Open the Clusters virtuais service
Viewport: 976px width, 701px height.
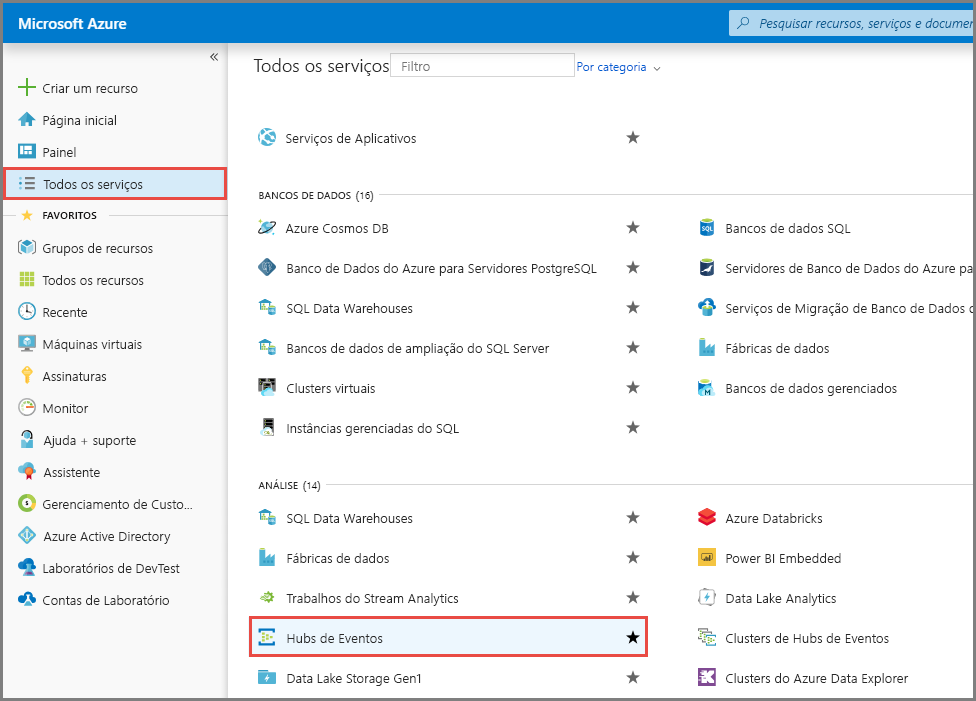pyautogui.click(x=329, y=387)
